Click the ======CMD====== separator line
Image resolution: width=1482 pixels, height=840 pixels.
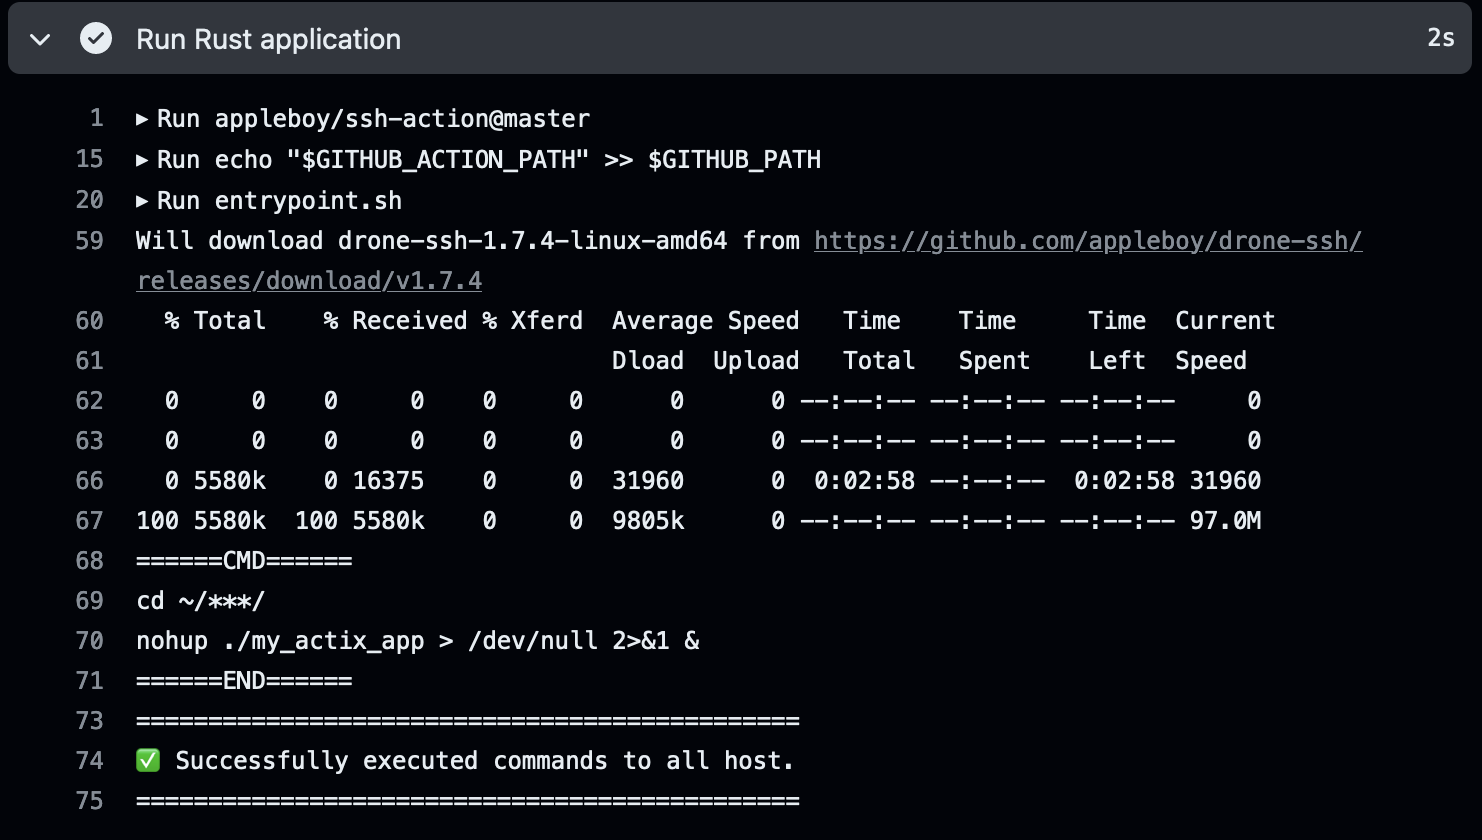click(244, 561)
